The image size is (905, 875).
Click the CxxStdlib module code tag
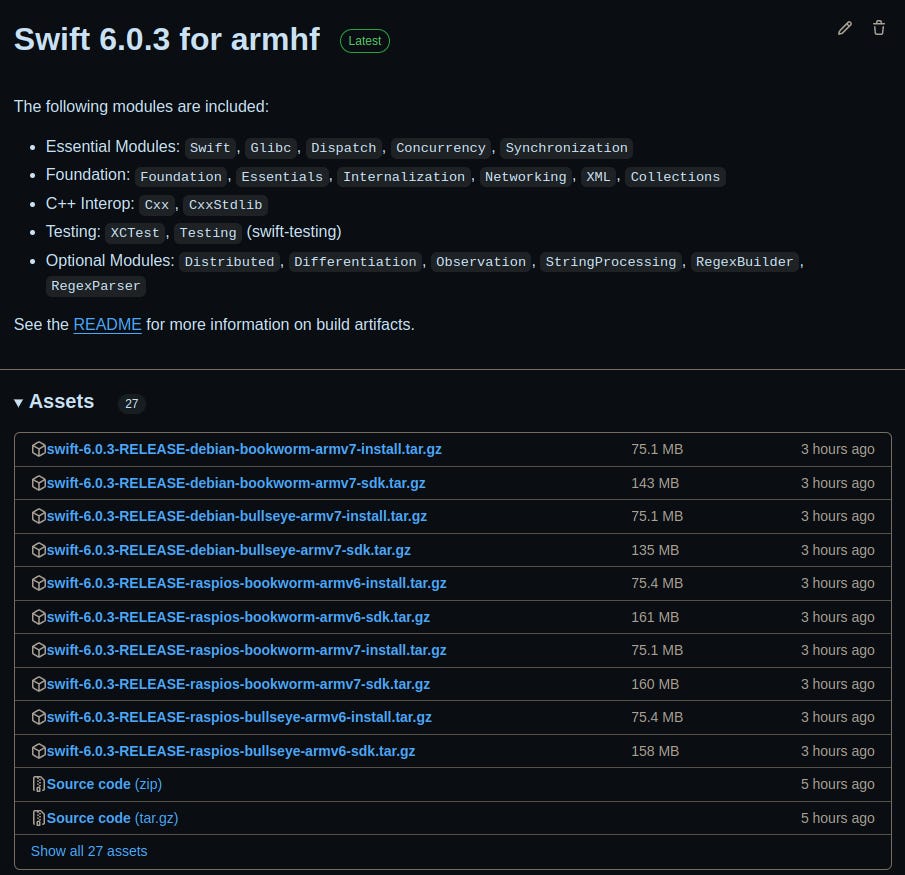(x=226, y=205)
